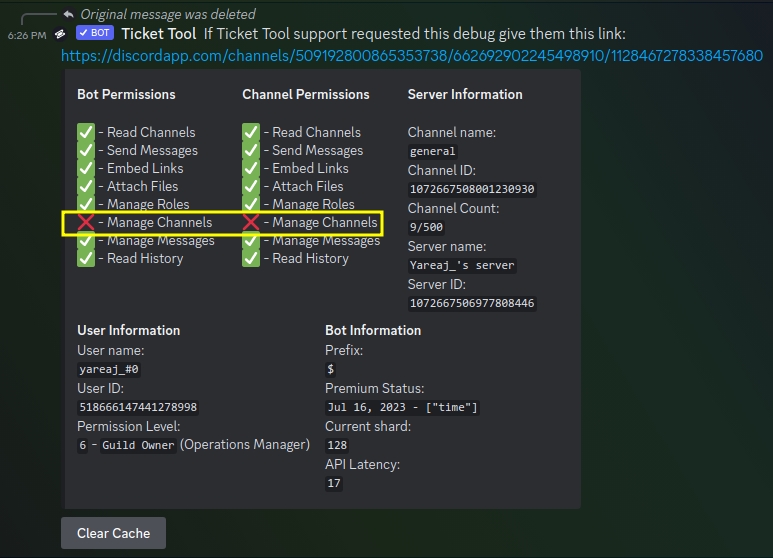Click the reply arrow icon above message
This screenshot has width=773, height=558.
pyautogui.click(x=68, y=14)
